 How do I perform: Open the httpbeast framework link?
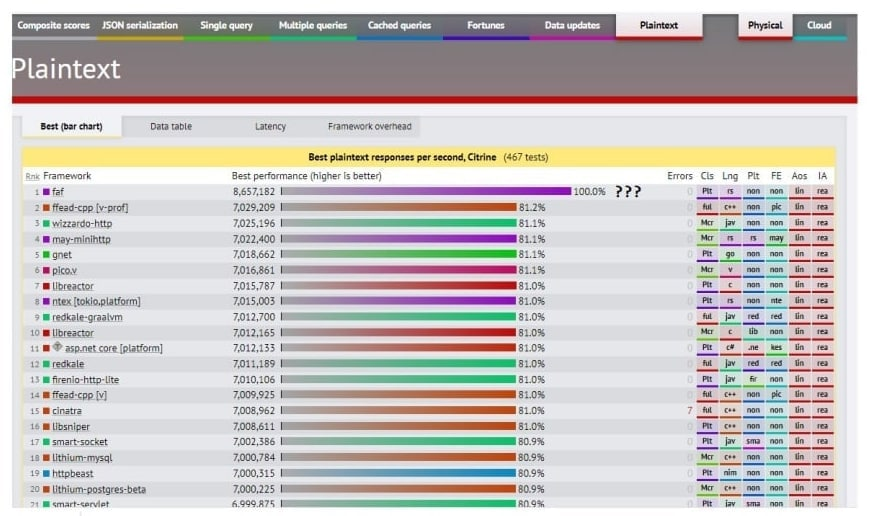coord(73,473)
